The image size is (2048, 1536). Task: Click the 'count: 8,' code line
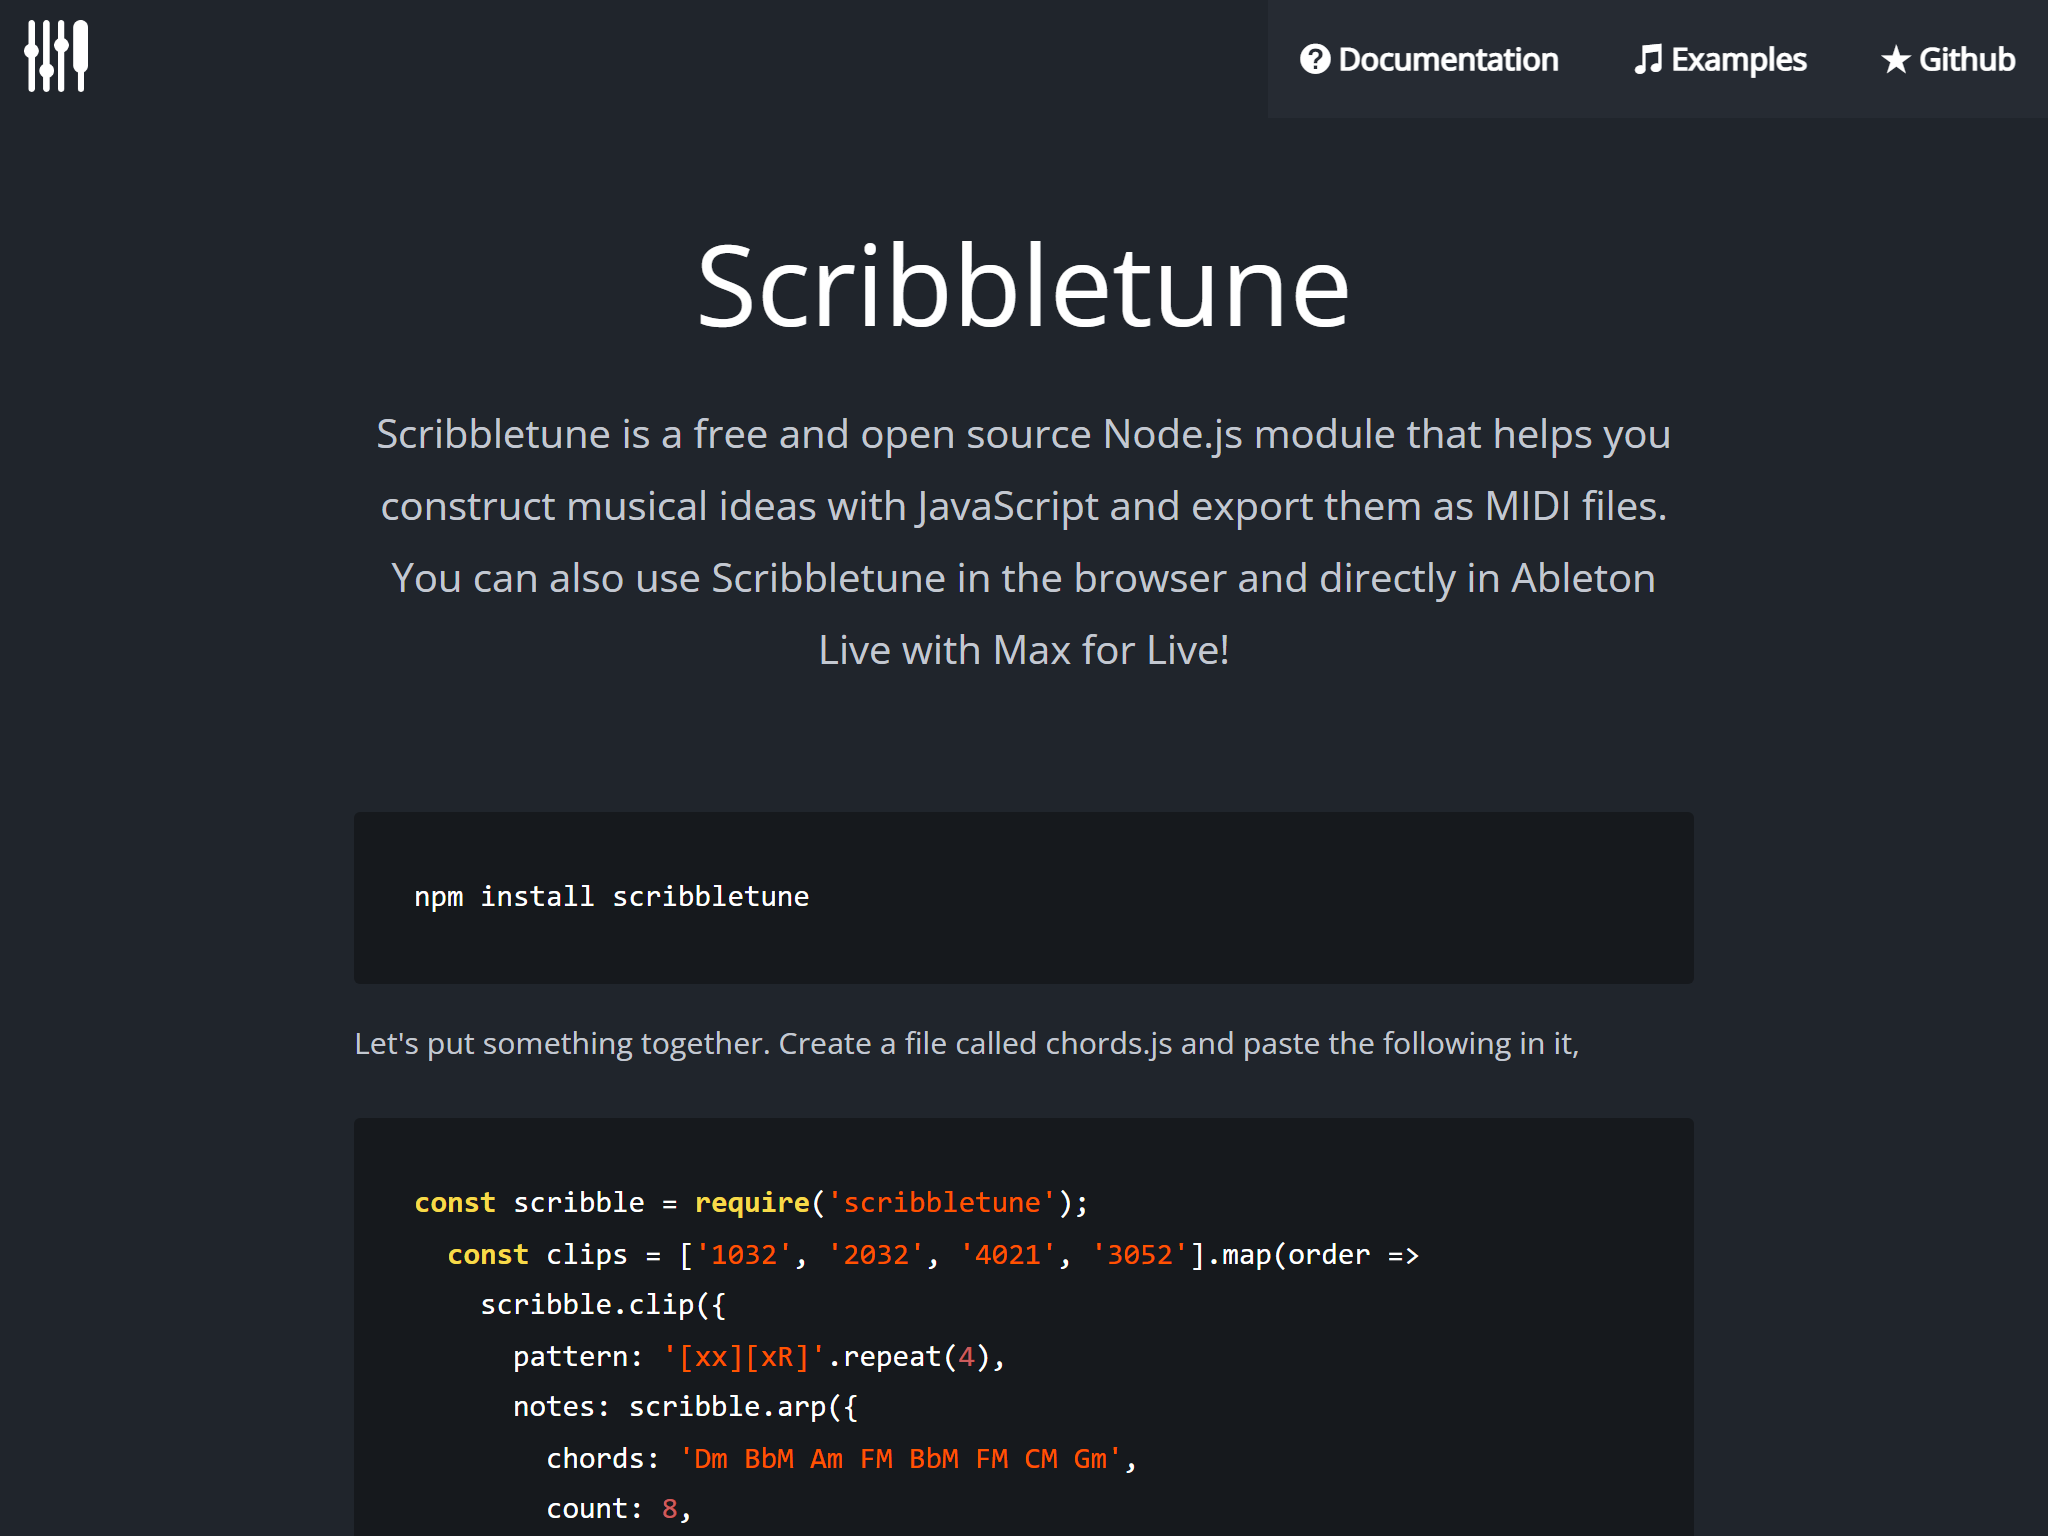[619, 1509]
